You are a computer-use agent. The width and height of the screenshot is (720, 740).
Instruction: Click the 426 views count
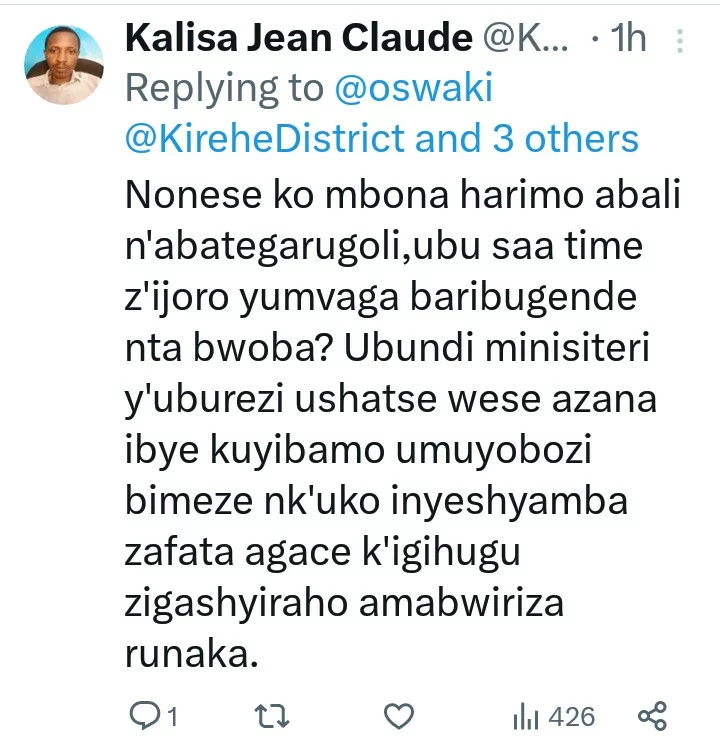[x=572, y=717]
